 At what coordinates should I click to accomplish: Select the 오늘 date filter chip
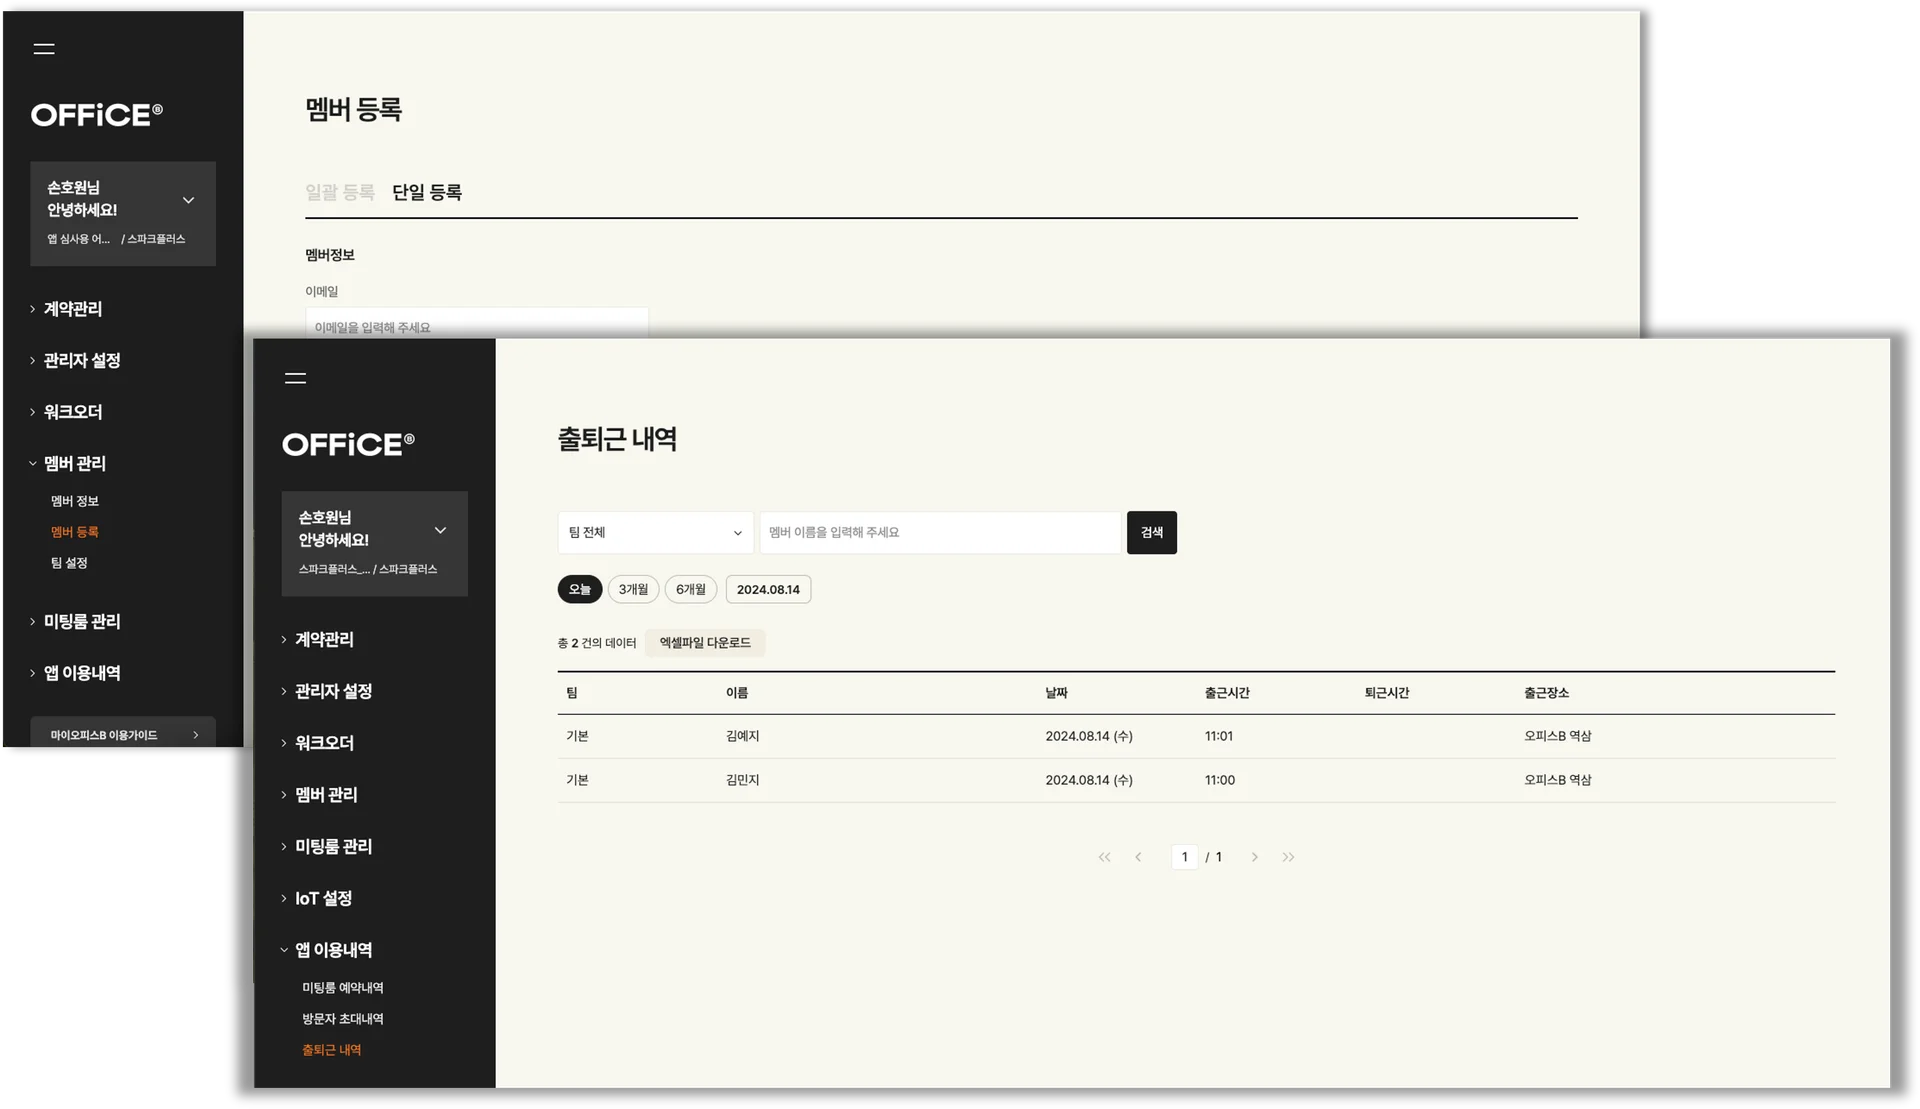click(x=580, y=590)
